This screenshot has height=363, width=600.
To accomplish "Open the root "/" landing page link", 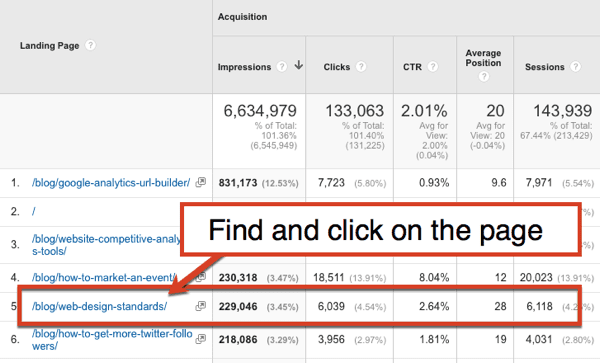I will (34, 212).
